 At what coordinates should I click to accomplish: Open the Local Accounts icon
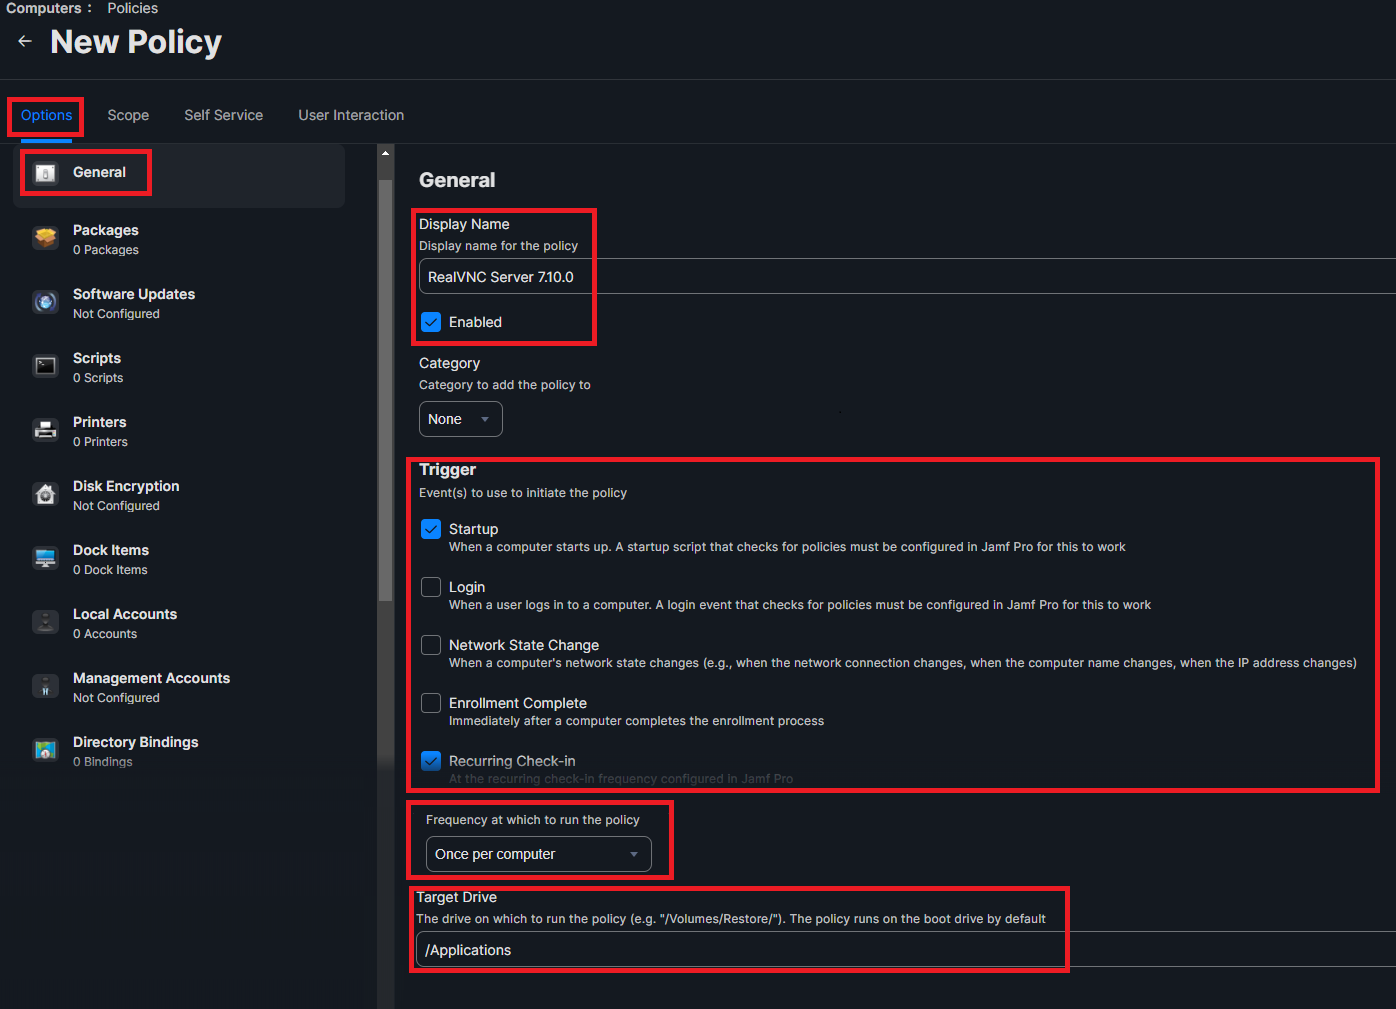(x=46, y=622)
